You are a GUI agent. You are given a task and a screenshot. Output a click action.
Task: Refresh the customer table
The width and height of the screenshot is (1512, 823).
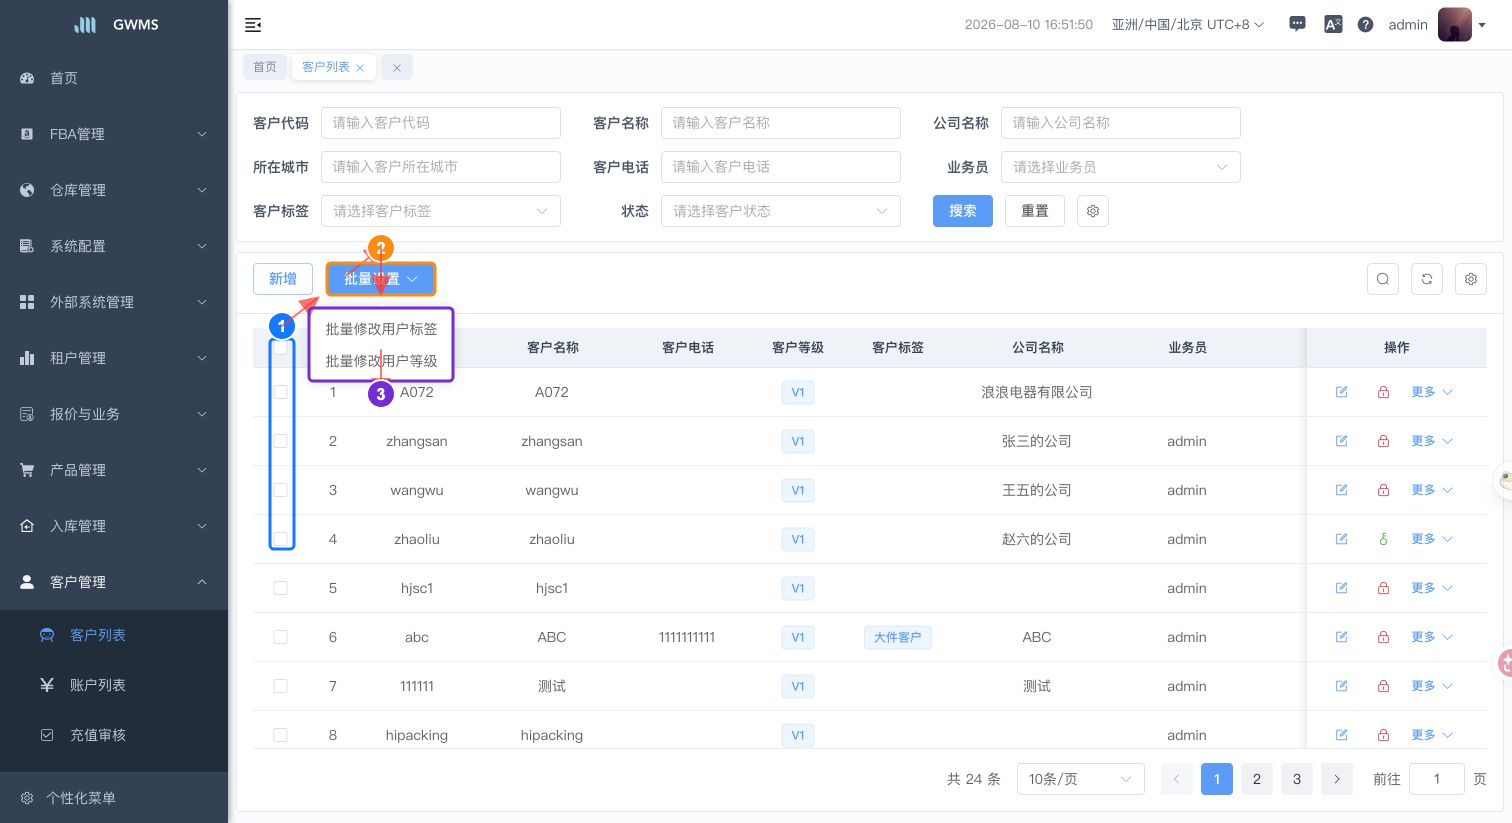[x=1427, y=279]
